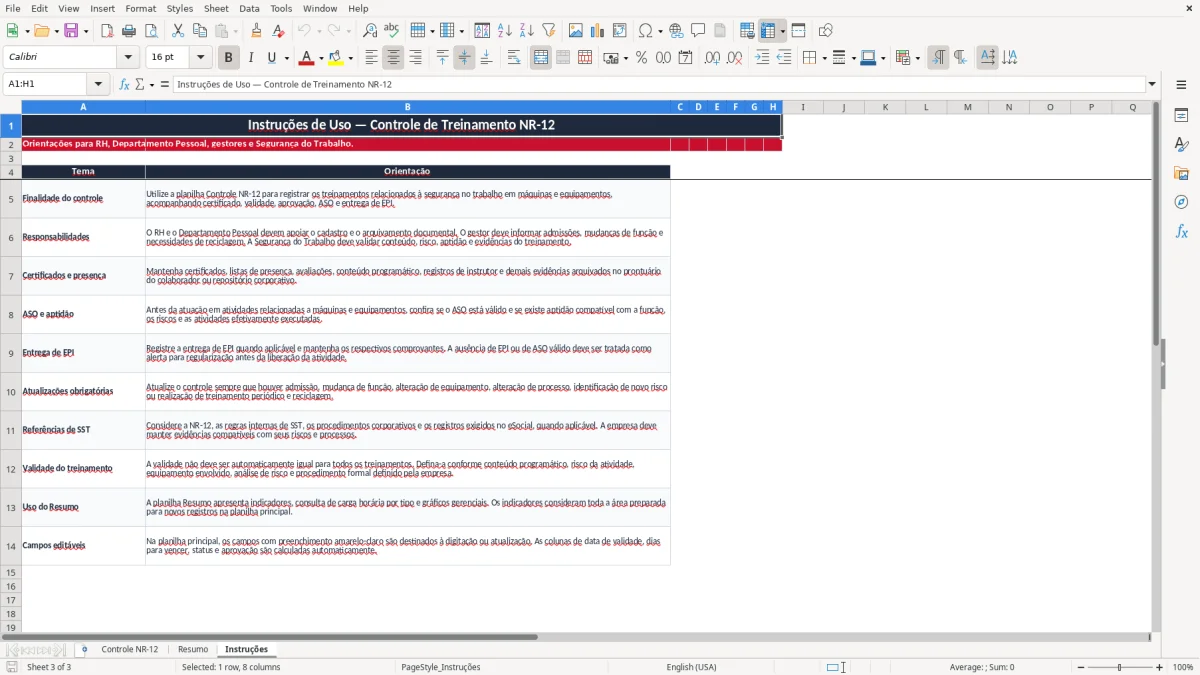Increase indent
The height and width of the screenshot is (675, 1200).
click(x=762, y=58)
